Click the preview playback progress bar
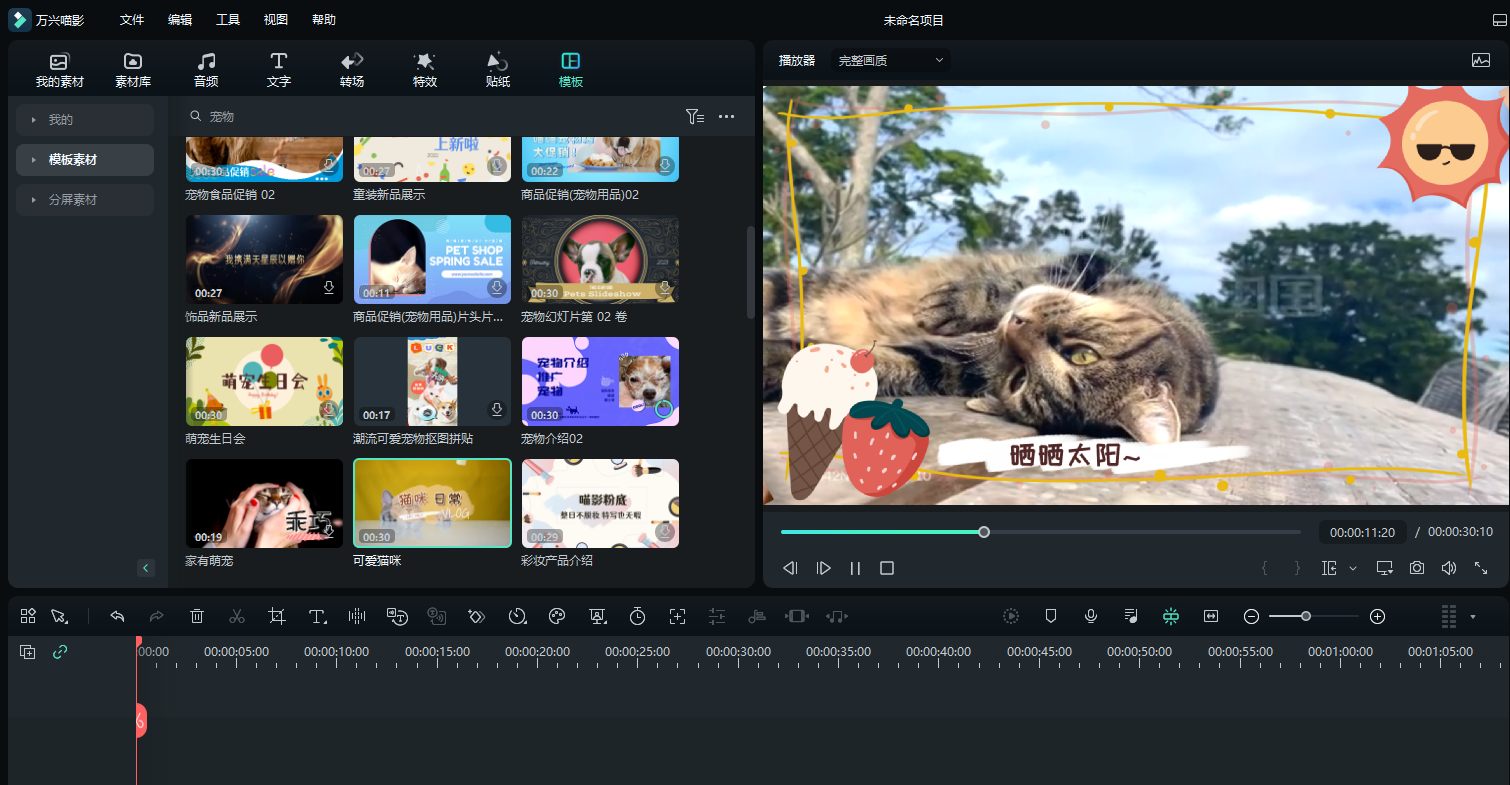The height and width of the screenshot is (785, 1510). [1040, 532]
